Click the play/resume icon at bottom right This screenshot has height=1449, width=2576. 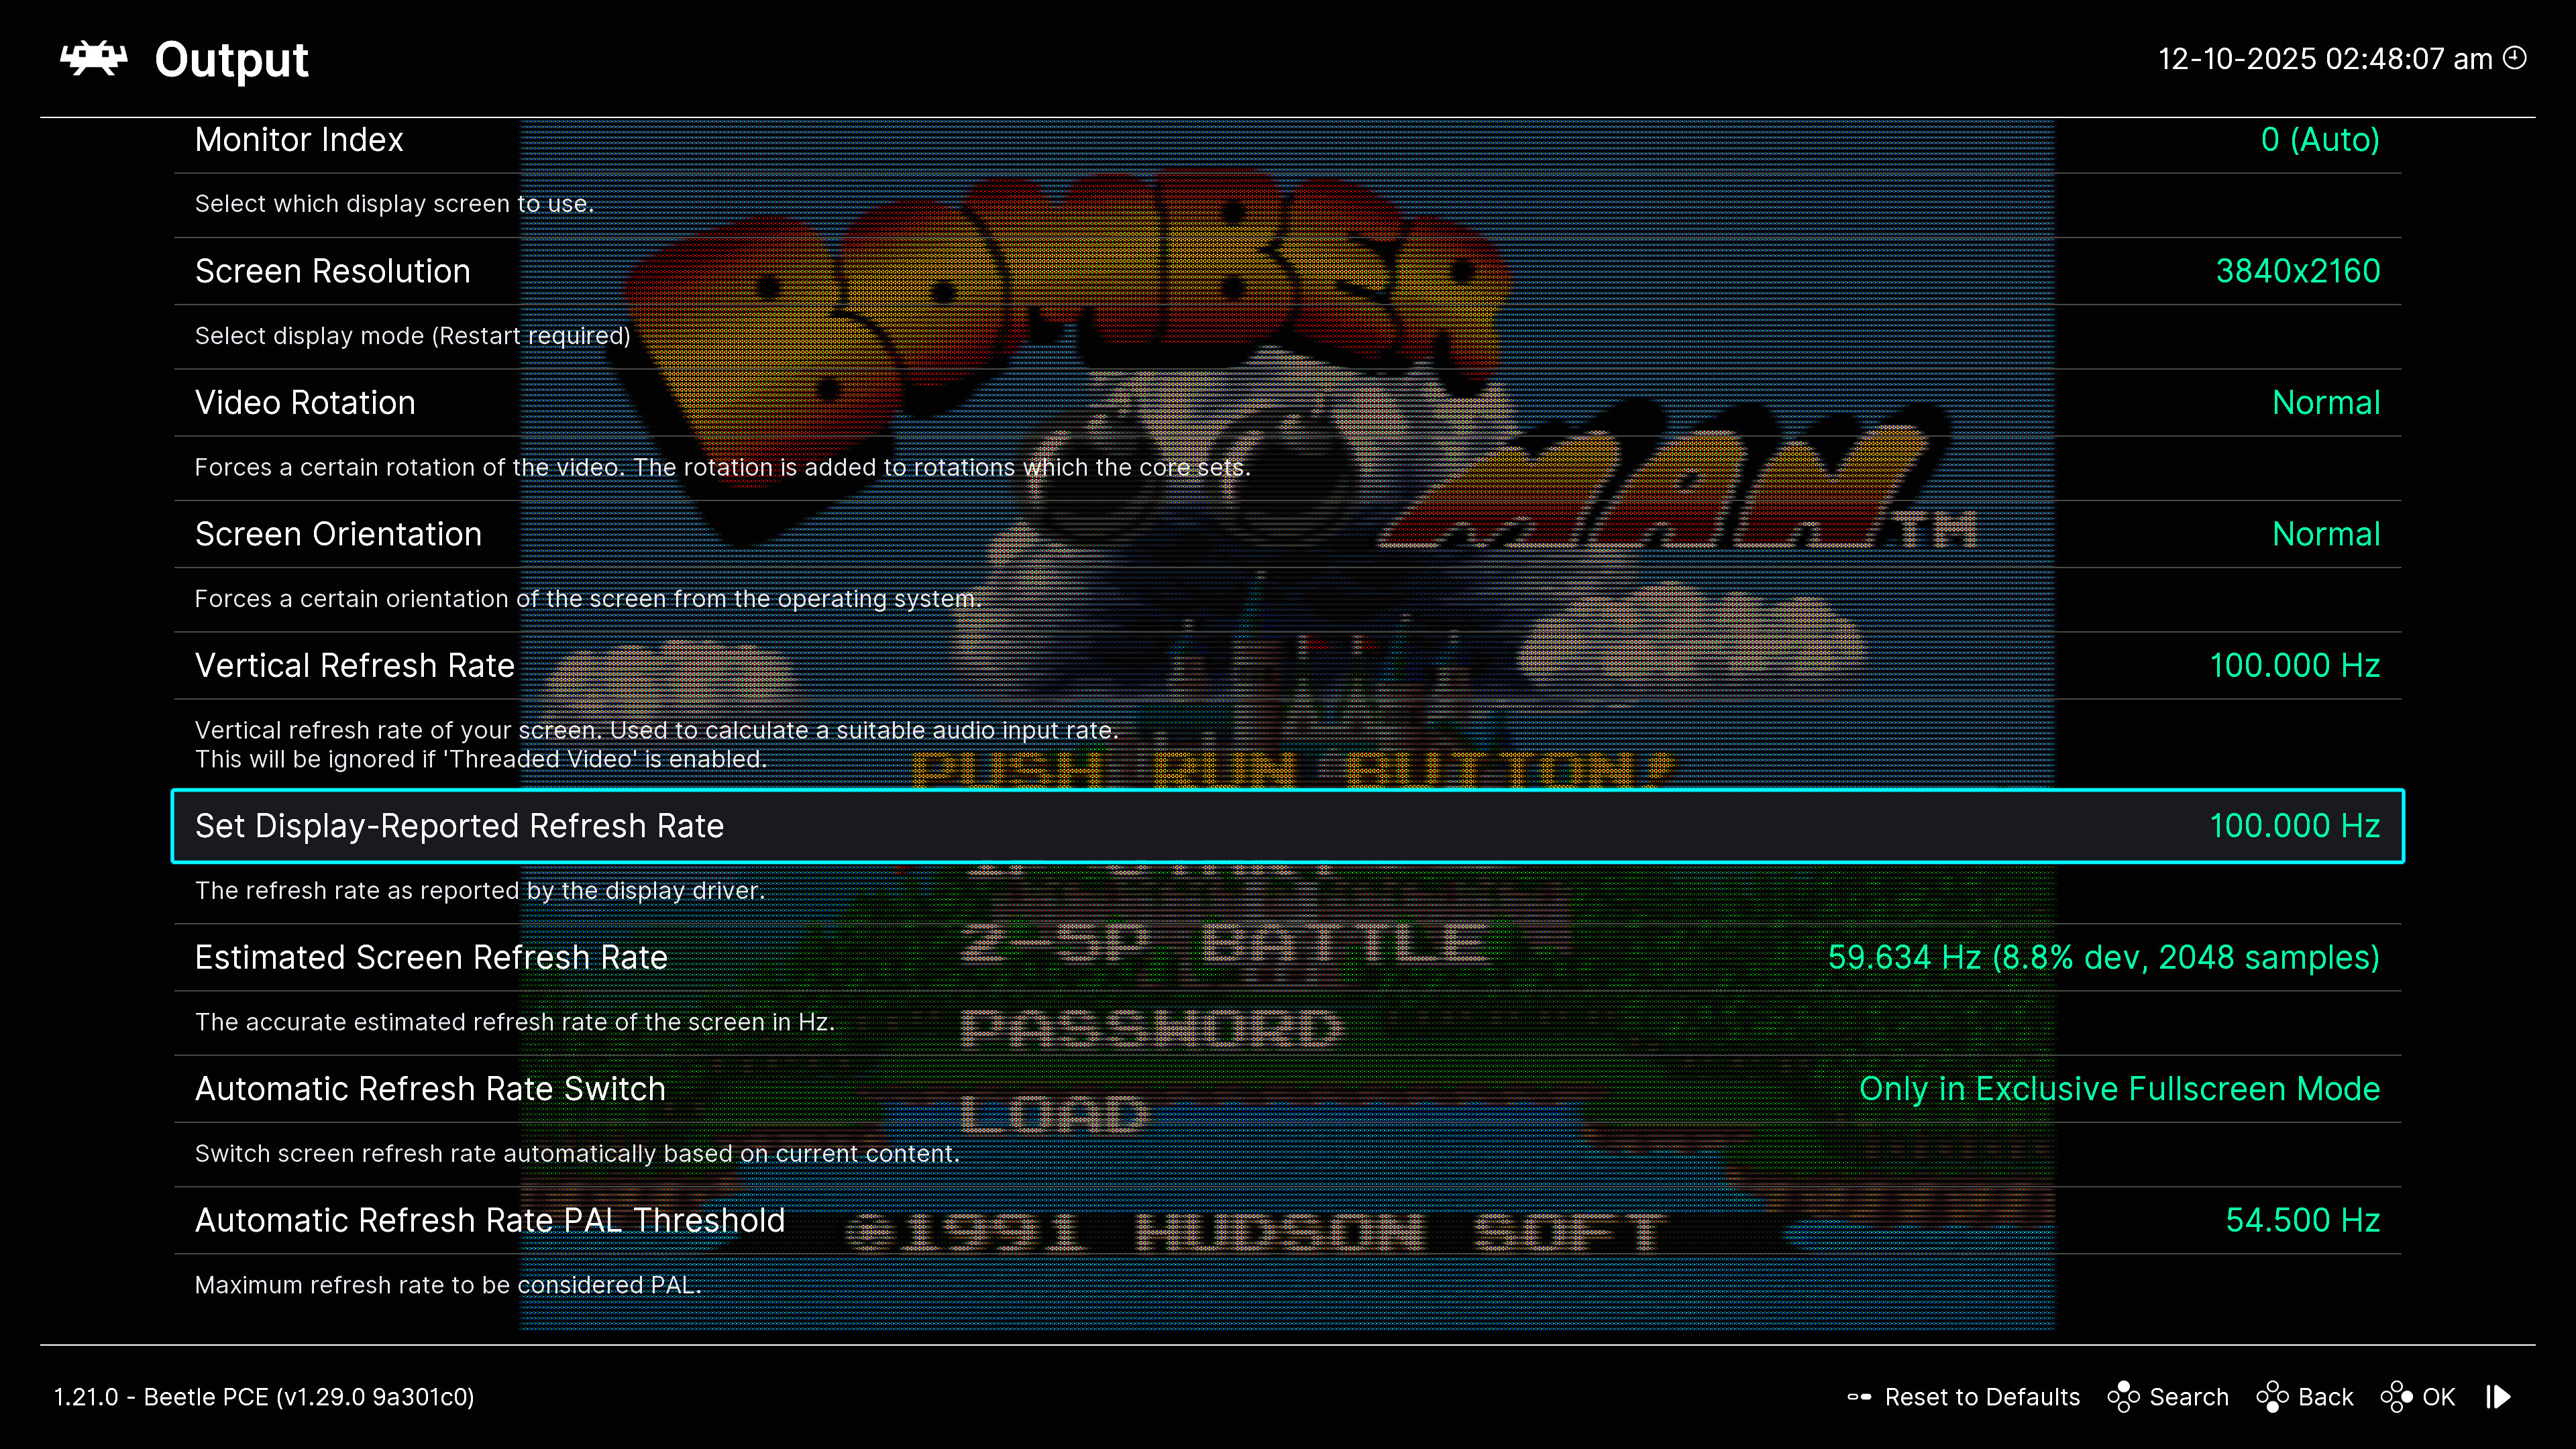pos(2498,1397)
